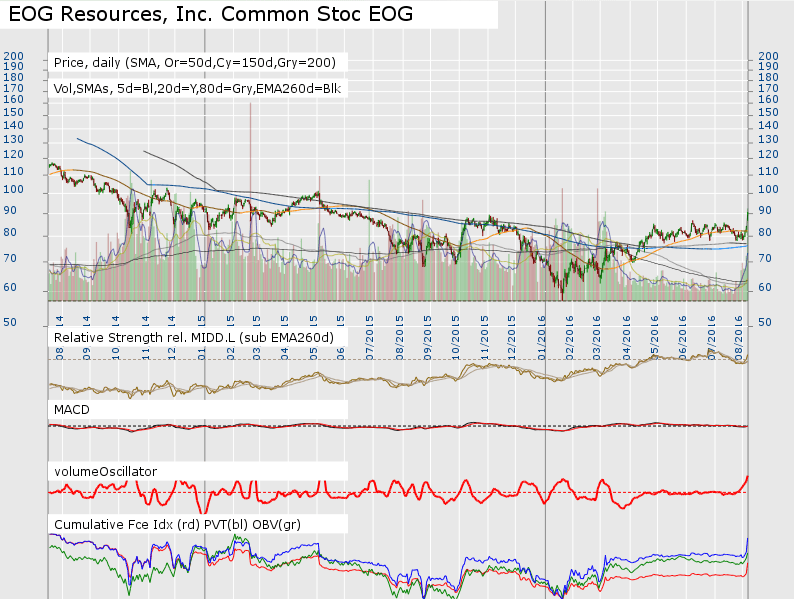Viewport: 794px width, 599px height.
Task: Click 110 on the left price axis
Action: pyautogui.click(x=14, y=172)
